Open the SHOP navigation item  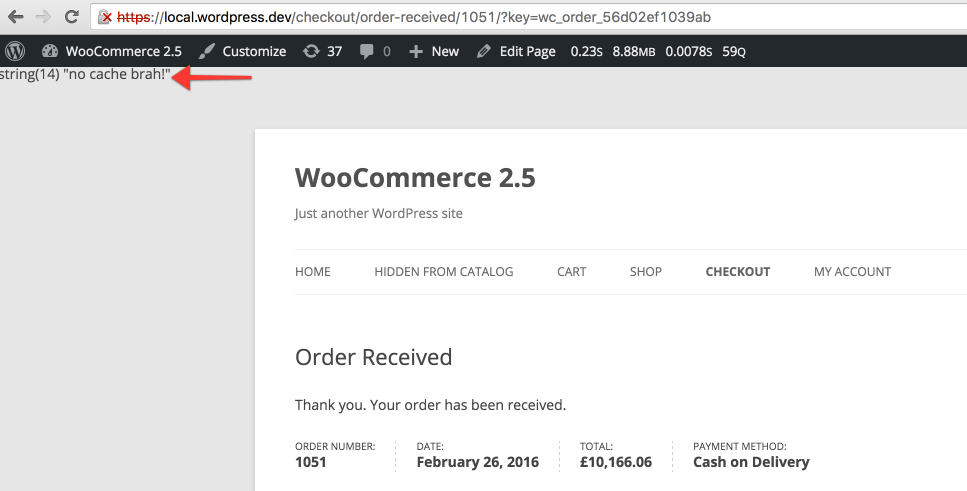[646, 271]
